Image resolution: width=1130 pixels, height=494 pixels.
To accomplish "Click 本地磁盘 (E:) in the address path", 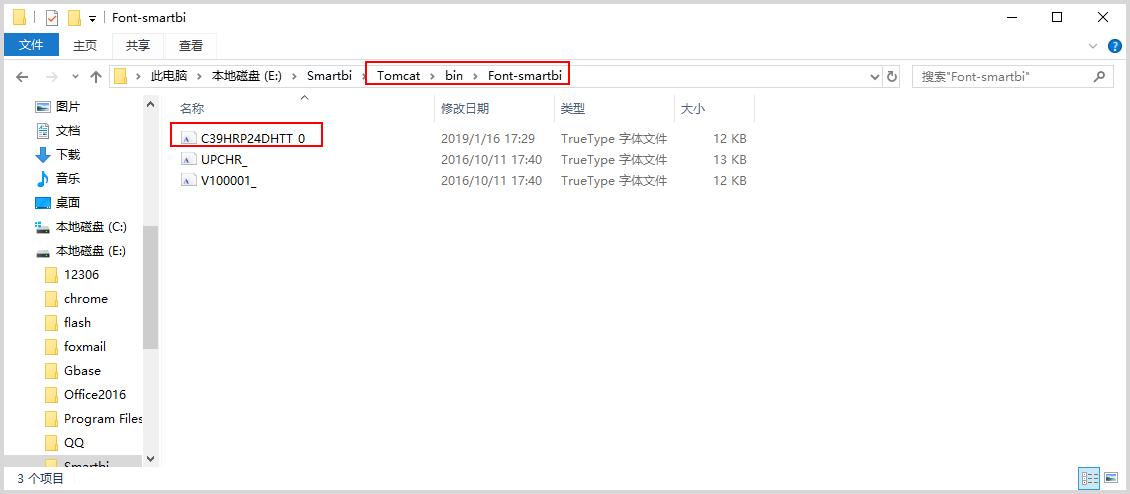I will (246, 76).
